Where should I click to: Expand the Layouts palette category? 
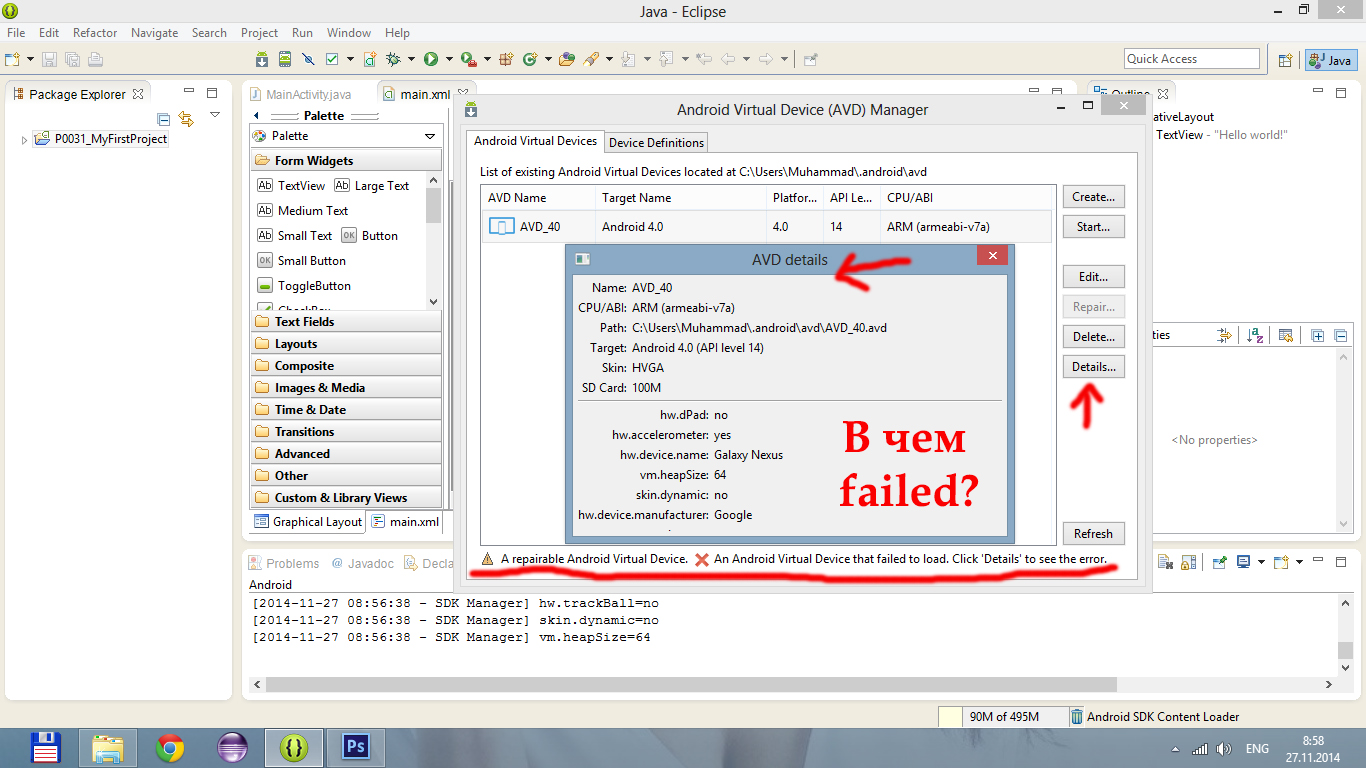click(345, 343)
